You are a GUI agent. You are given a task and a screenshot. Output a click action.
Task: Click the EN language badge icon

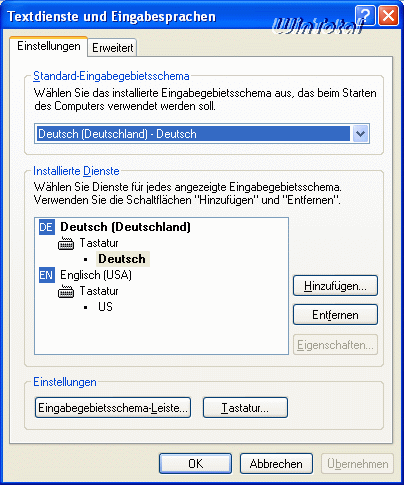tap(47, 275)
